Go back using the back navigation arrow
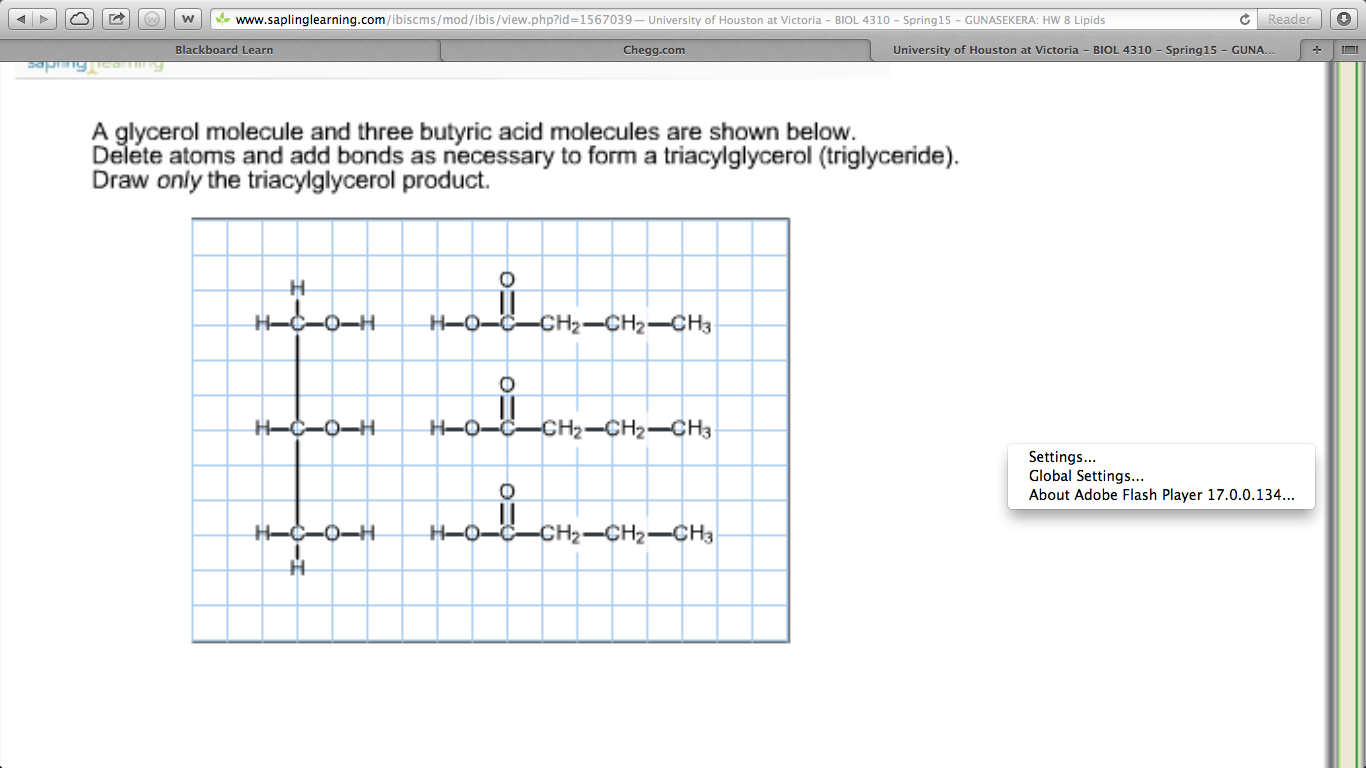 [x=22, y=17]
